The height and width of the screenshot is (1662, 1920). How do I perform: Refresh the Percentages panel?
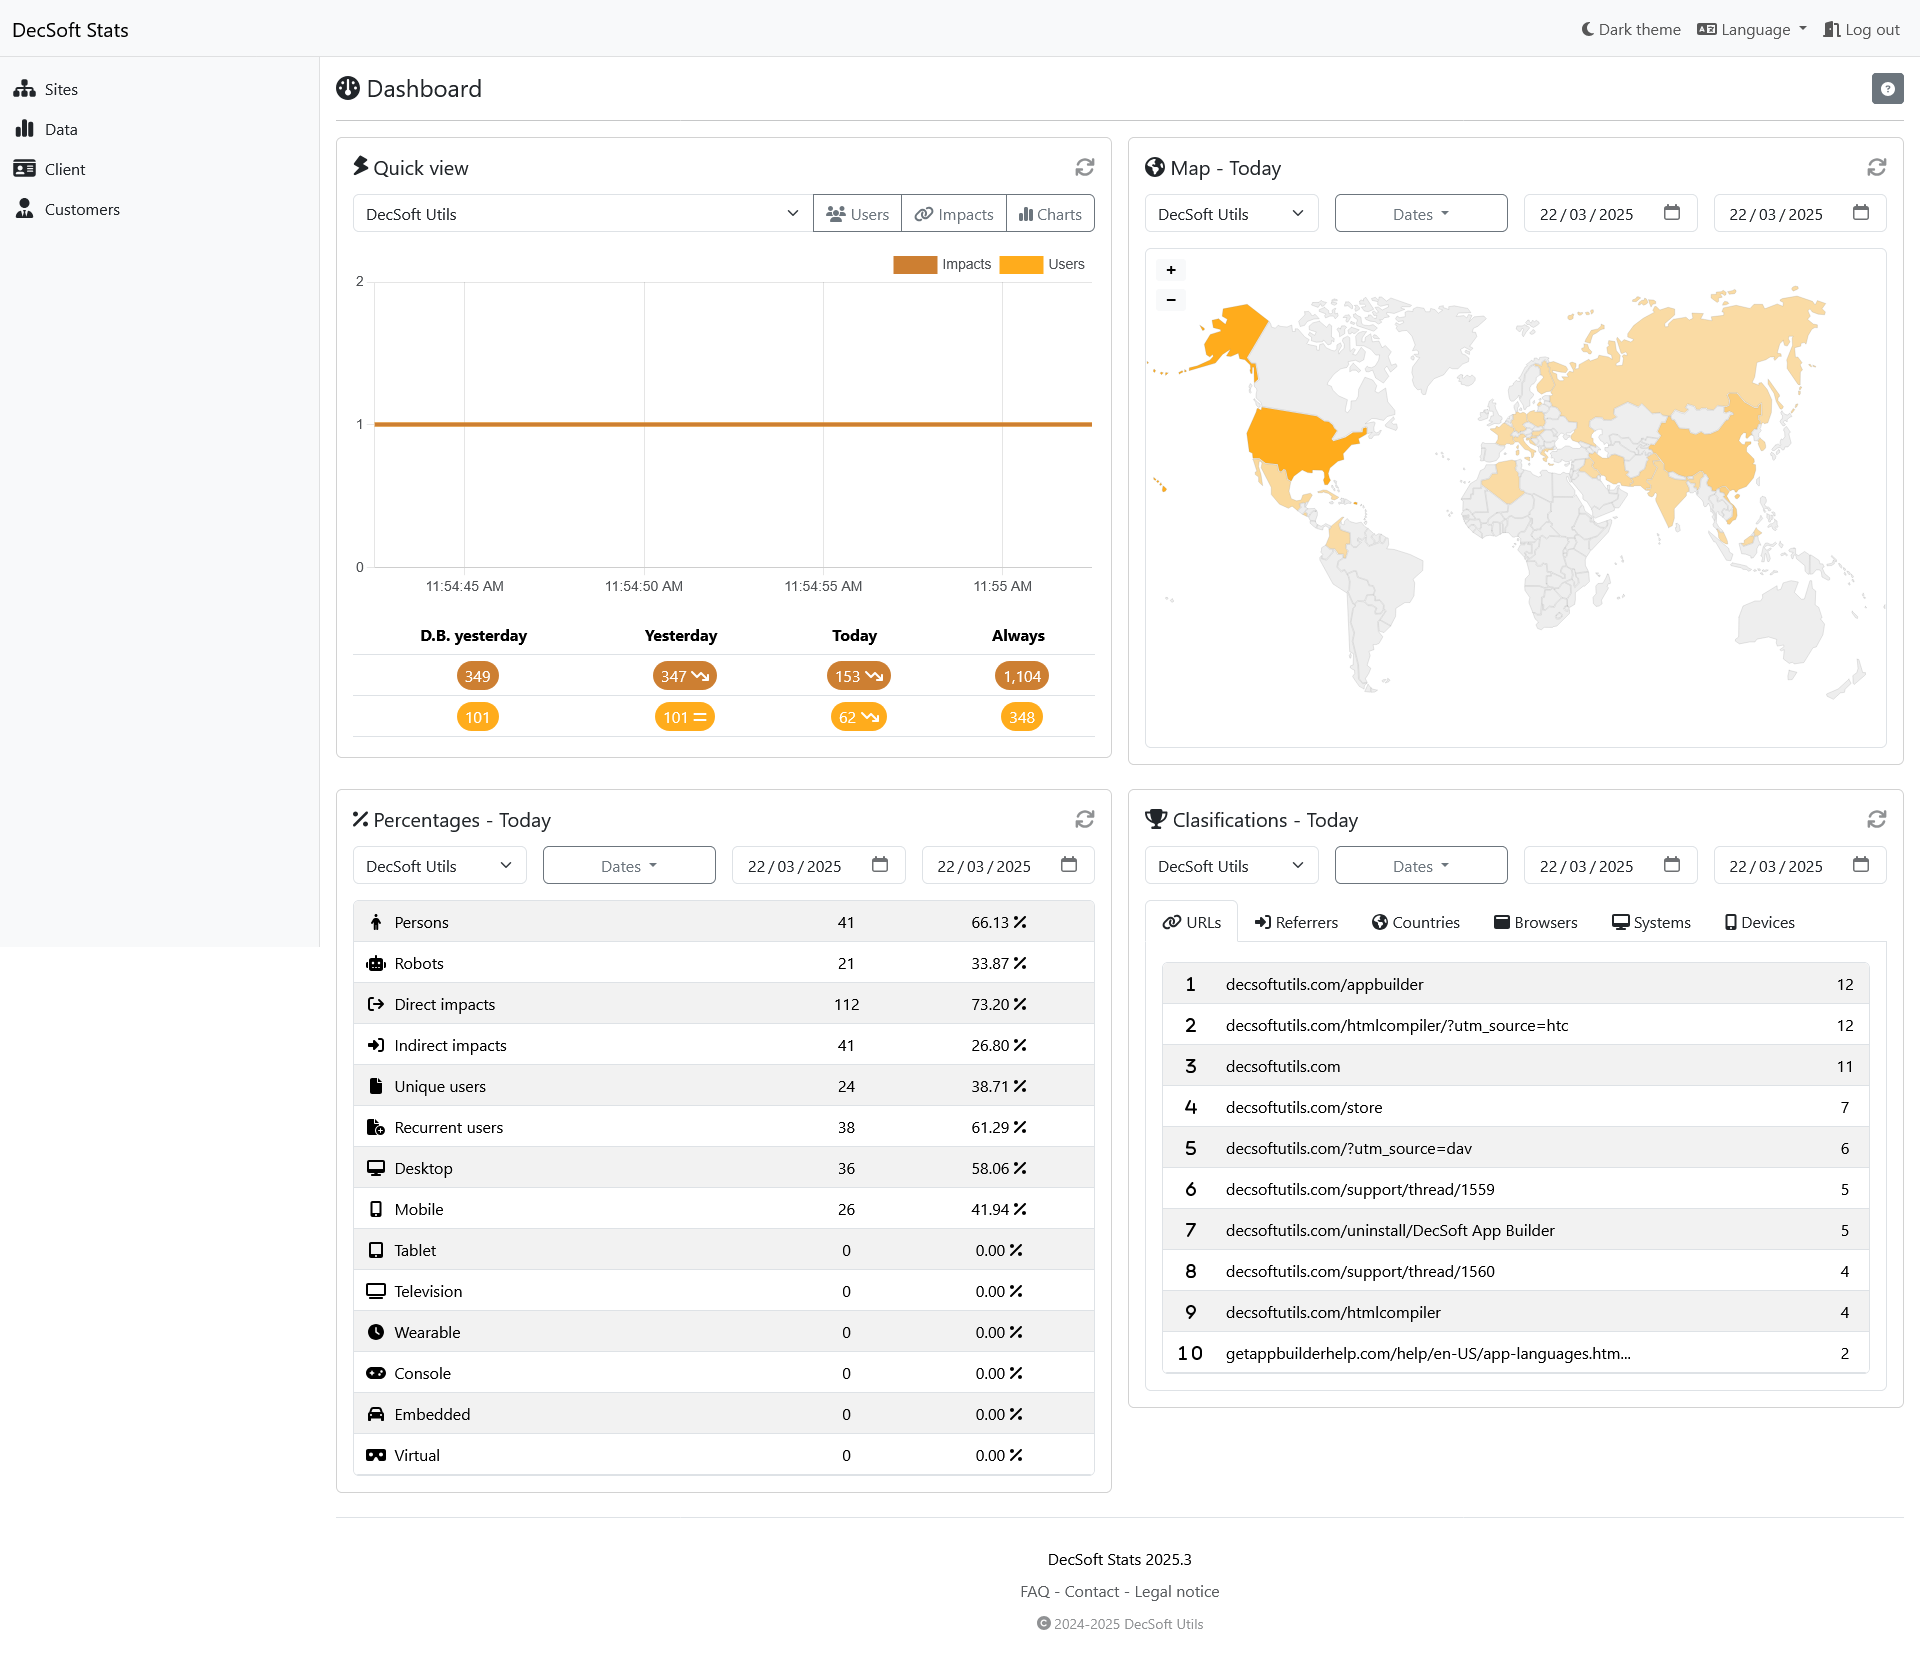point(1084,819)
